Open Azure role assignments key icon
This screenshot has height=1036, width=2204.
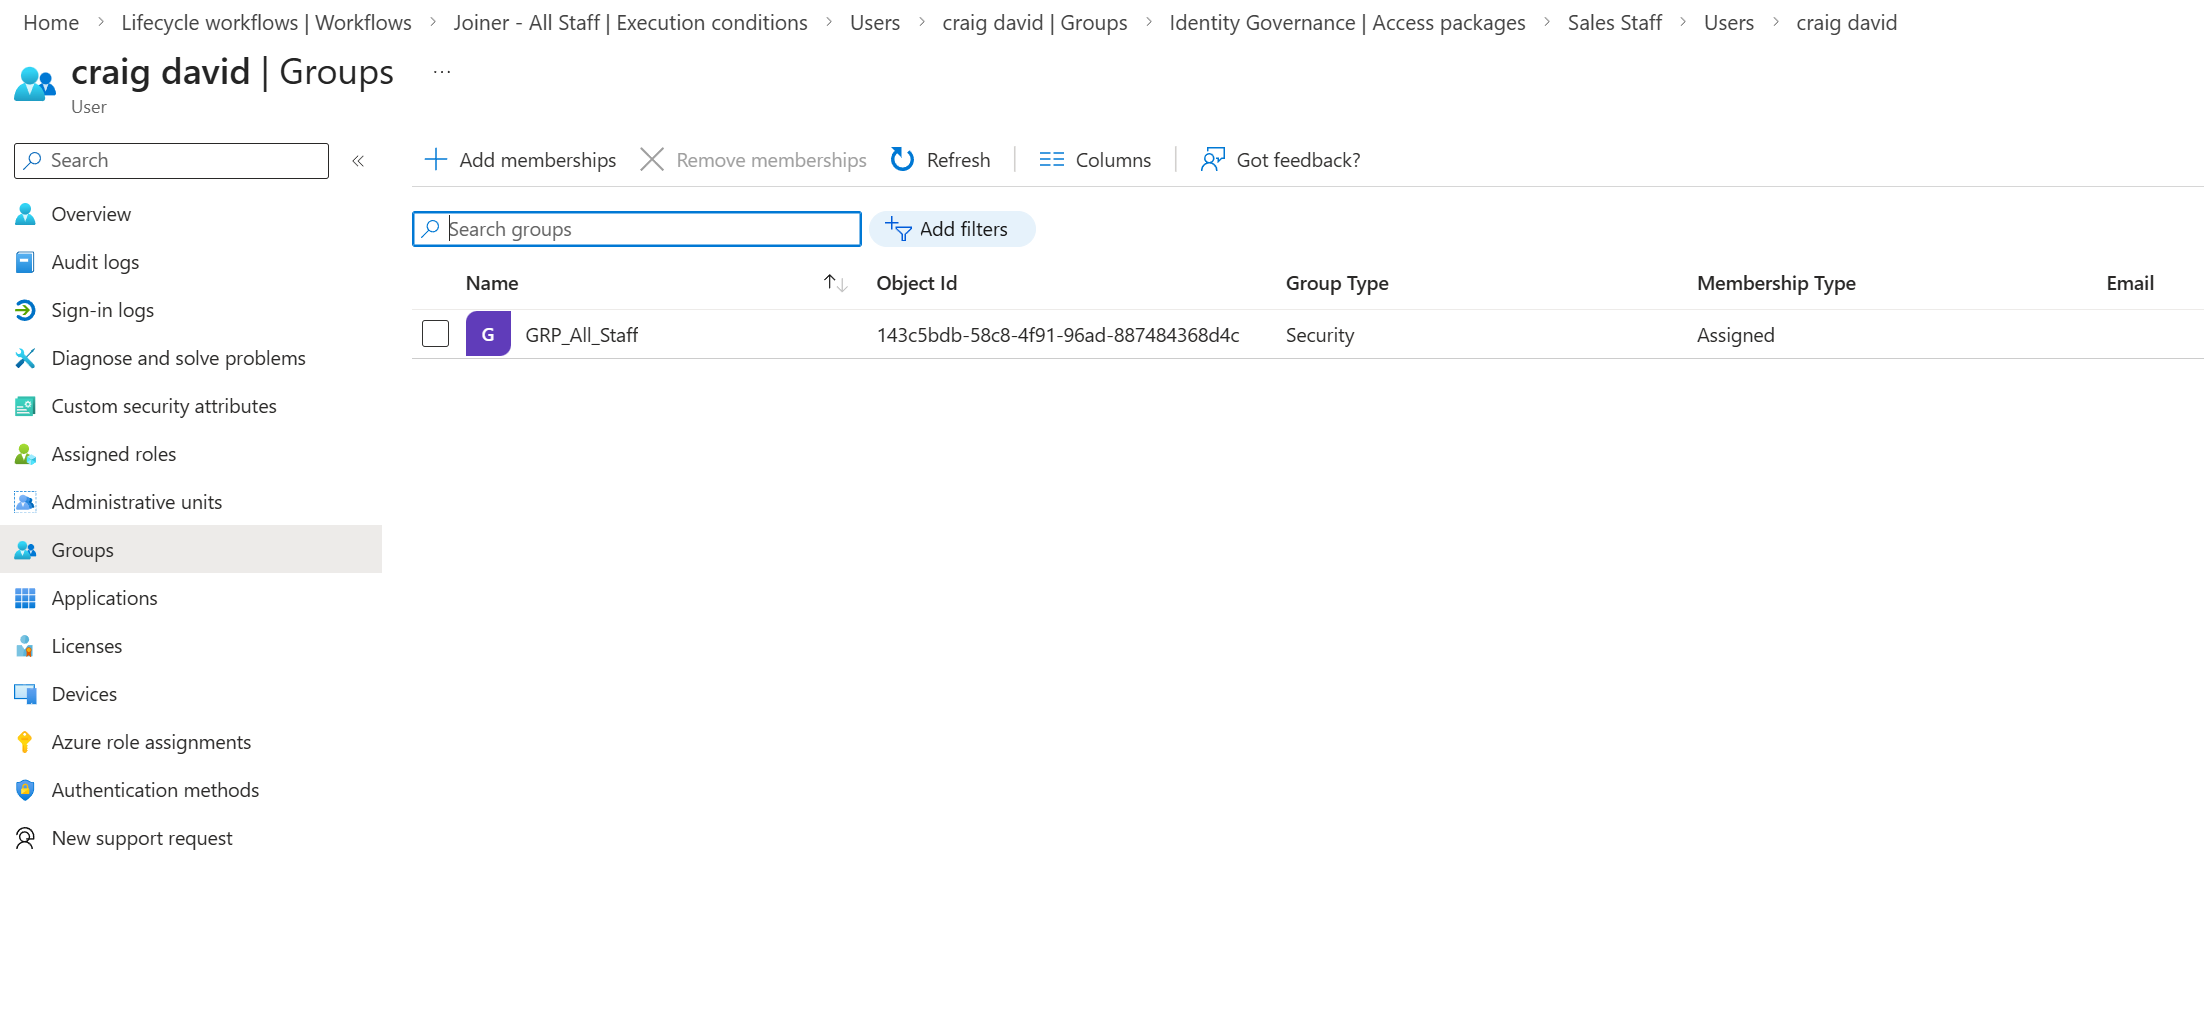[x=25, y=742]
